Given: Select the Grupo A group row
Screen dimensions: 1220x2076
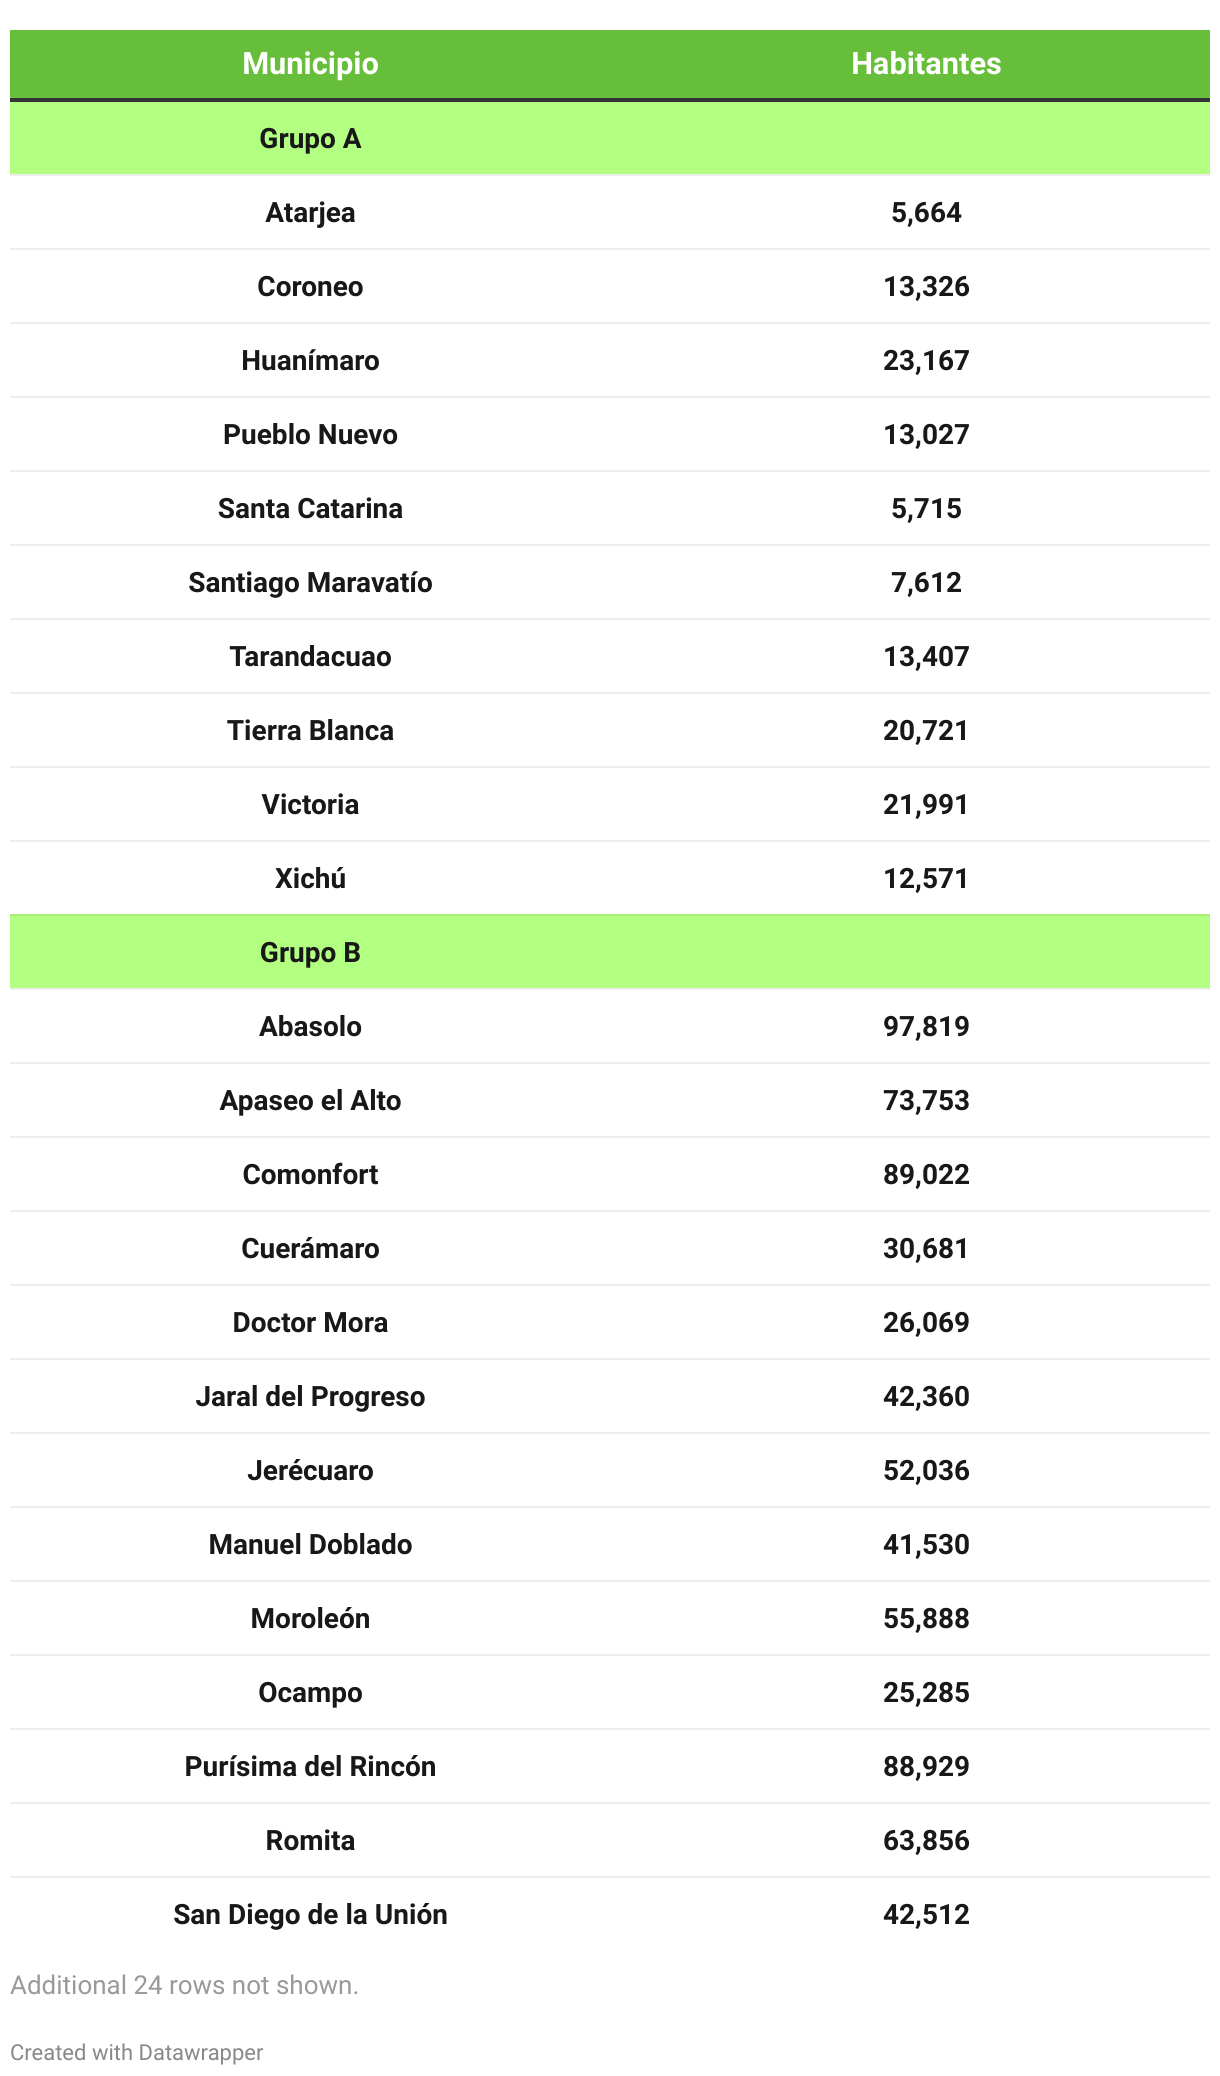Looking at the screenshot, I should tap(310, 138).
